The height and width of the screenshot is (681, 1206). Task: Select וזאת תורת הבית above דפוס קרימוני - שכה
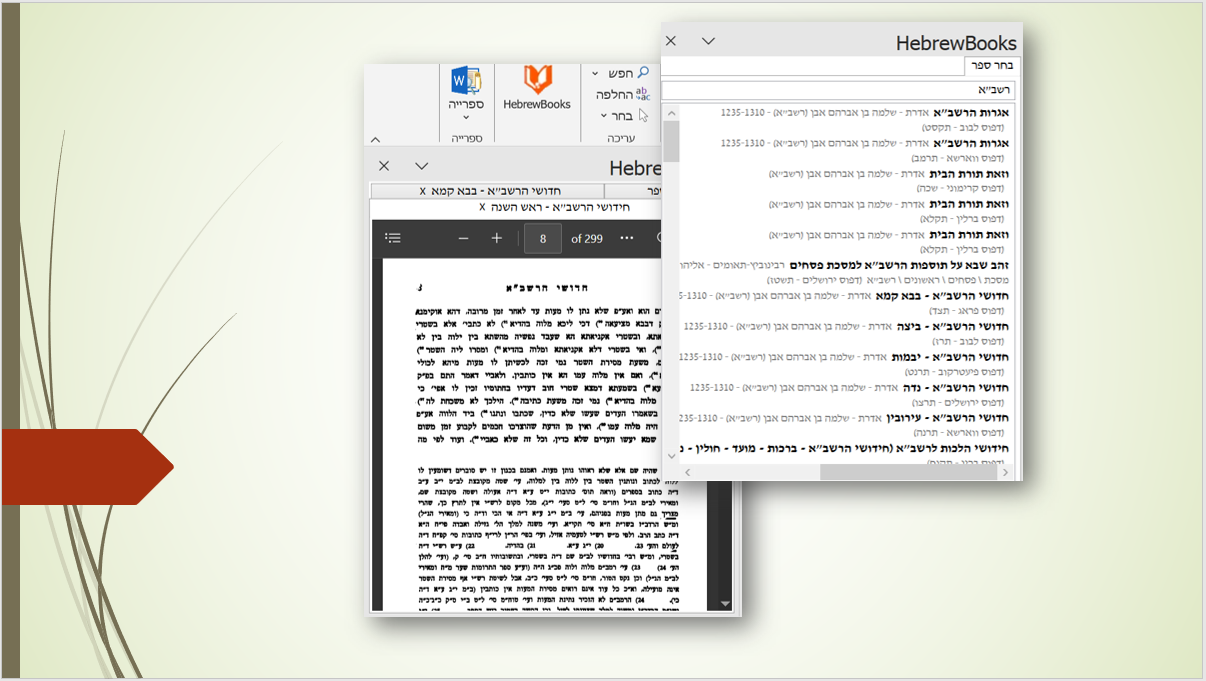pyautogui.click(x=969, y=174)
